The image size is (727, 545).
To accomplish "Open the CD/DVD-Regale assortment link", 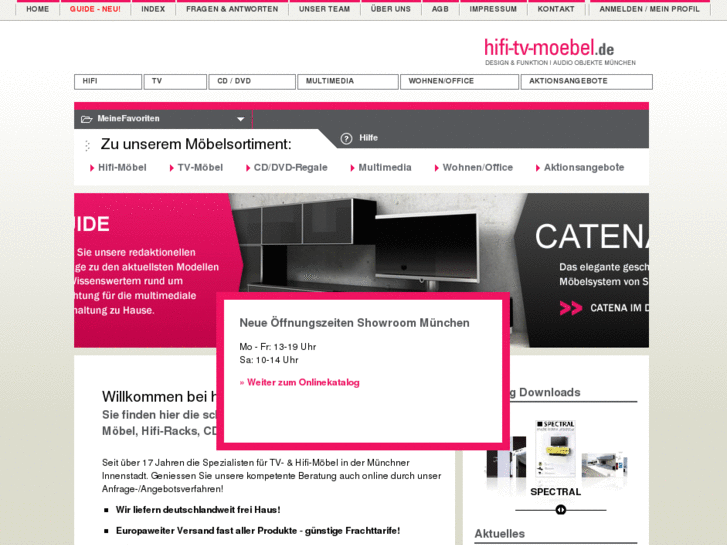I will [287, 167].
